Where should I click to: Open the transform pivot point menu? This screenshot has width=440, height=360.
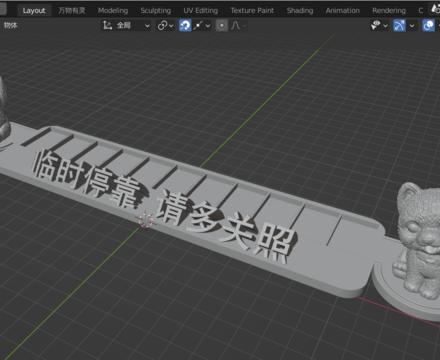click(x=165, y=25)
